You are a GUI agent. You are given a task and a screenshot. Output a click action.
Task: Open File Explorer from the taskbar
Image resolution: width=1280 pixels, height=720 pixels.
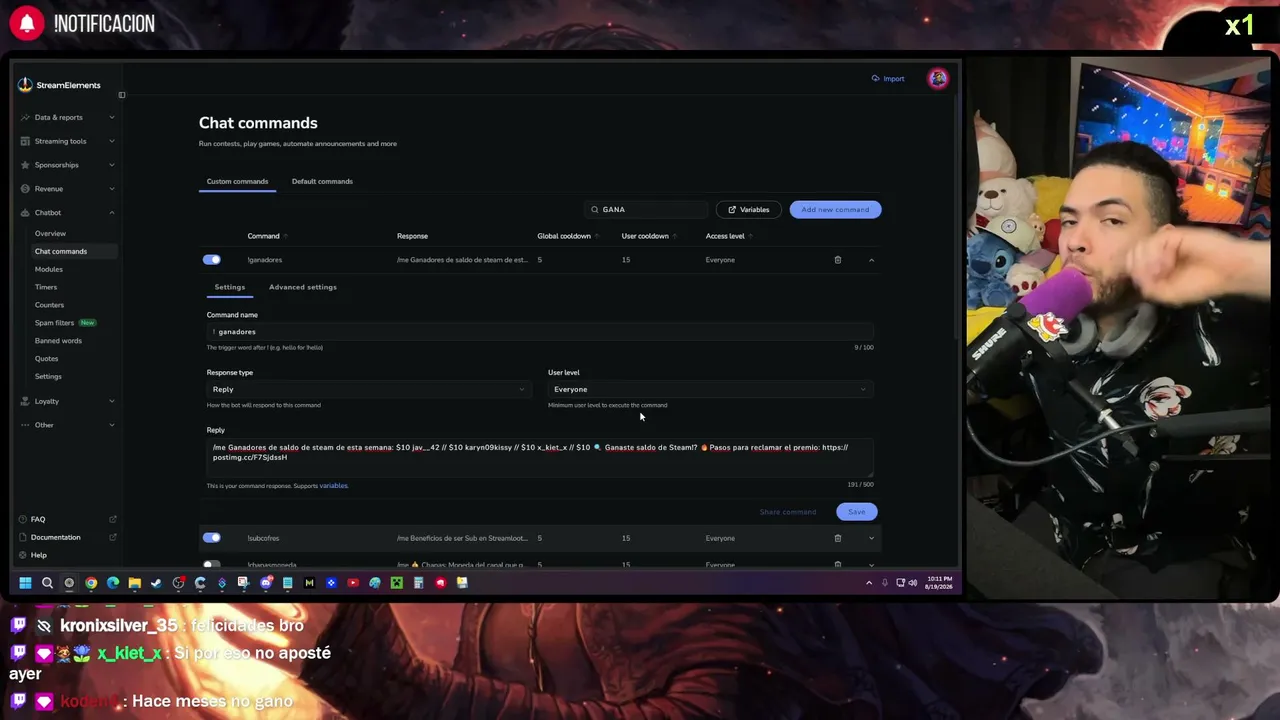pyautogui.click(x=134, y=583)
